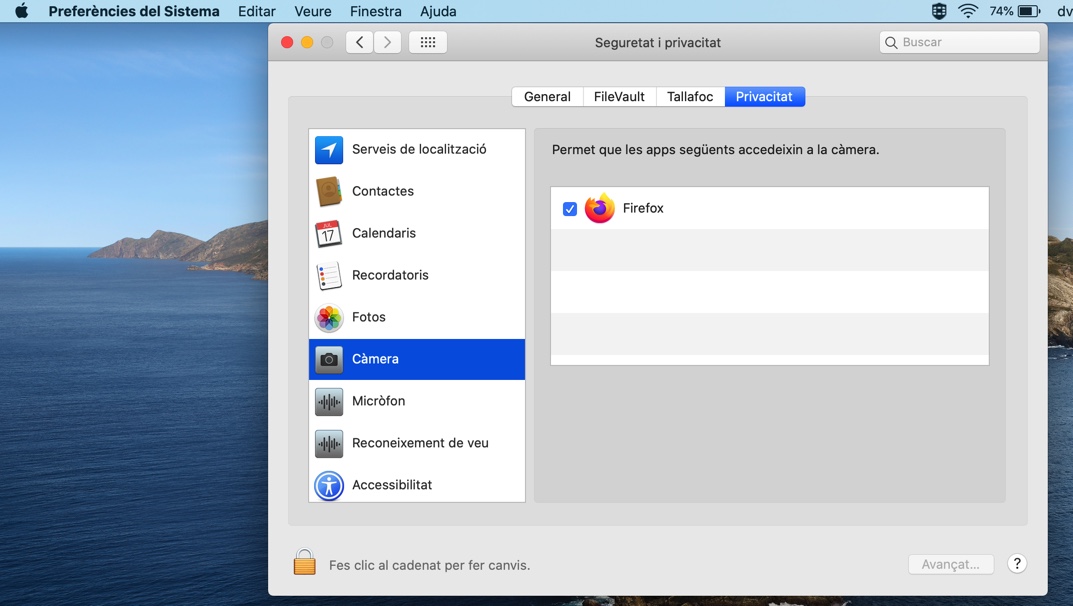The image size is (1073, 606).
Task: Show all preferences grid button
Action: pos(428,42)
